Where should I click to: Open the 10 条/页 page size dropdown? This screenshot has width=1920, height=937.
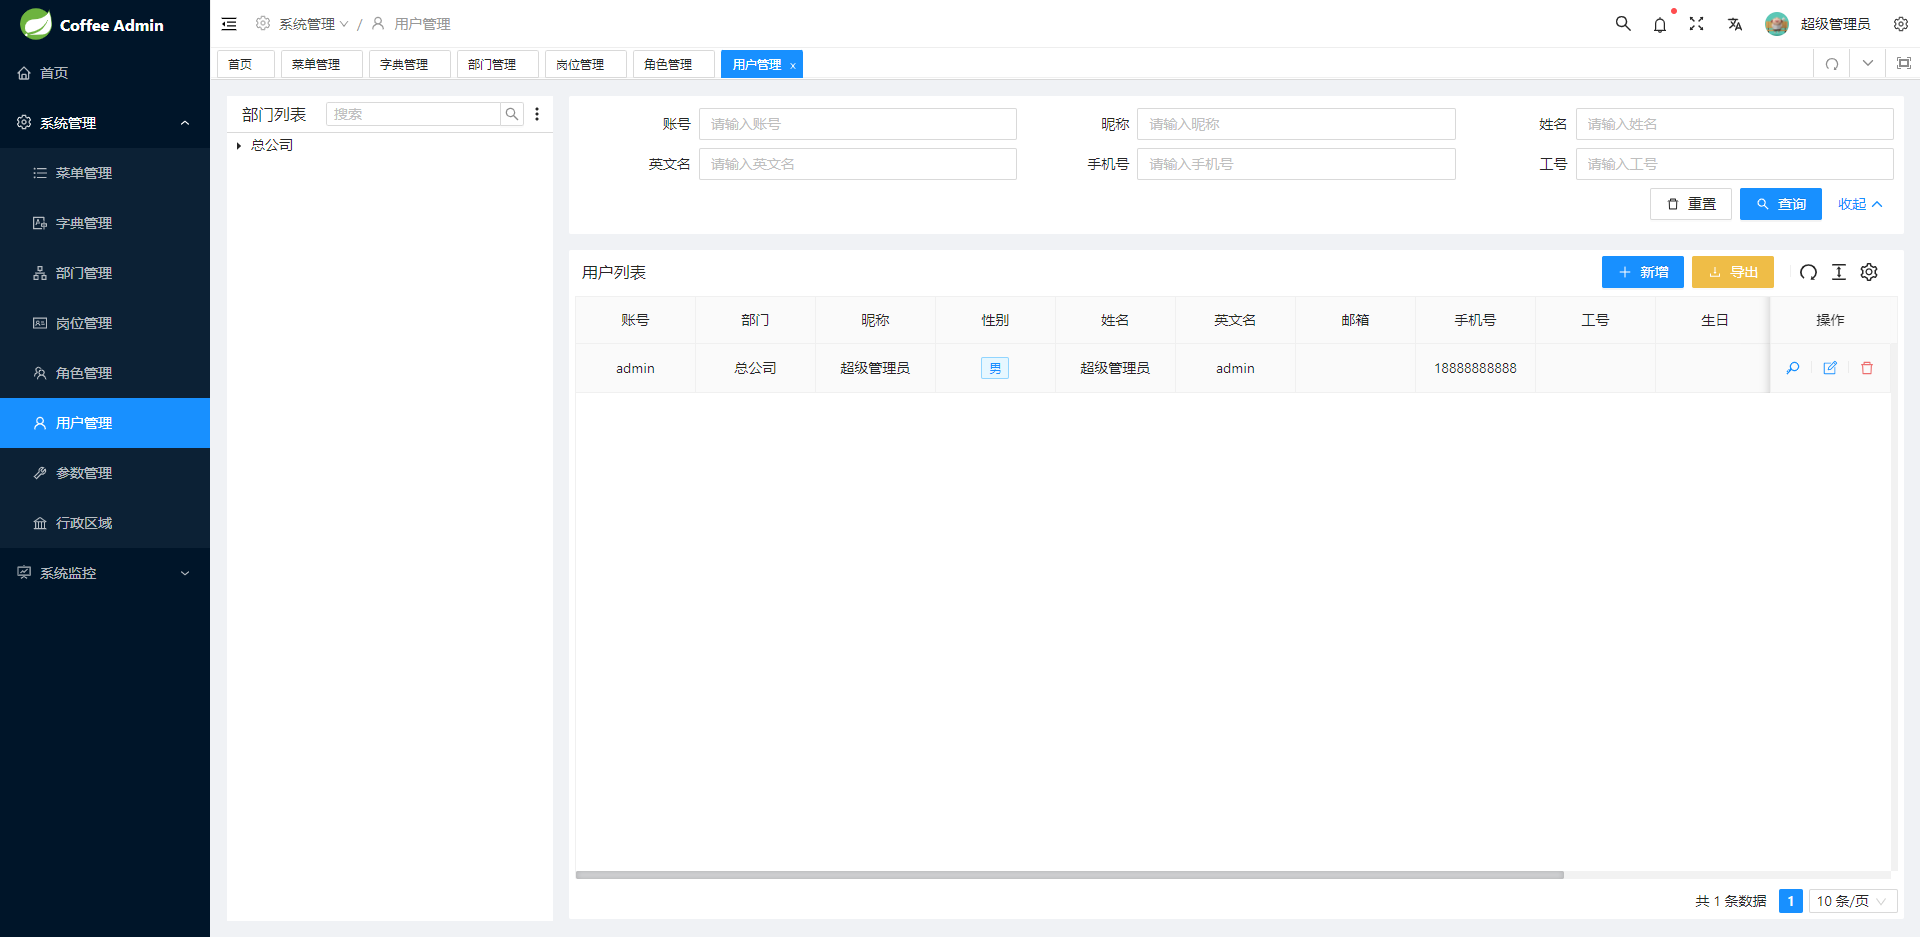1852,901
